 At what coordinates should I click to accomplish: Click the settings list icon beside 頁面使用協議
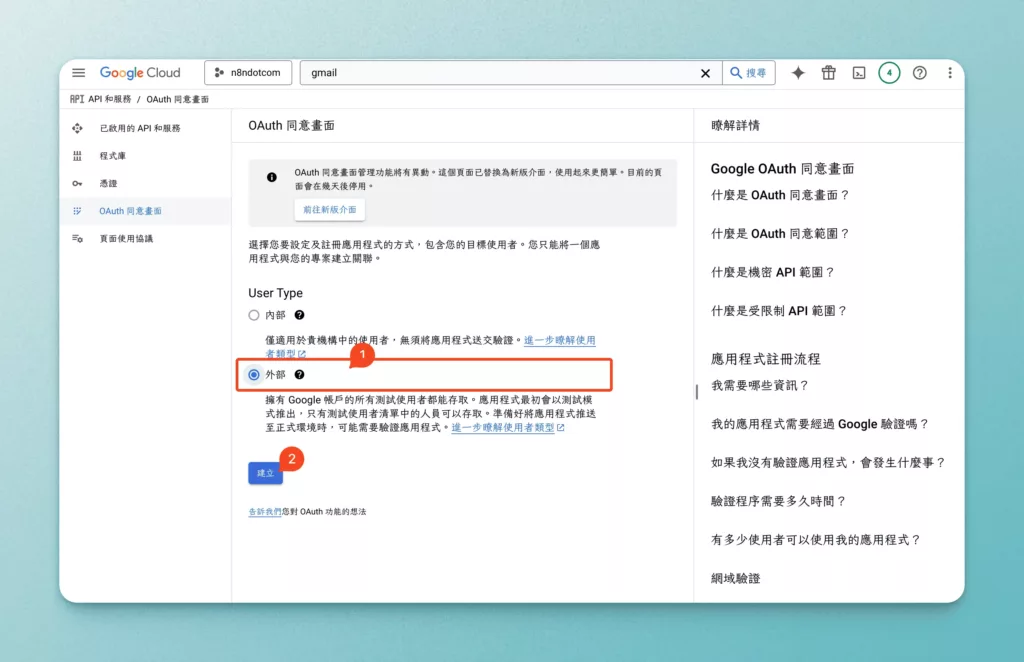click(x=77, y=239)
